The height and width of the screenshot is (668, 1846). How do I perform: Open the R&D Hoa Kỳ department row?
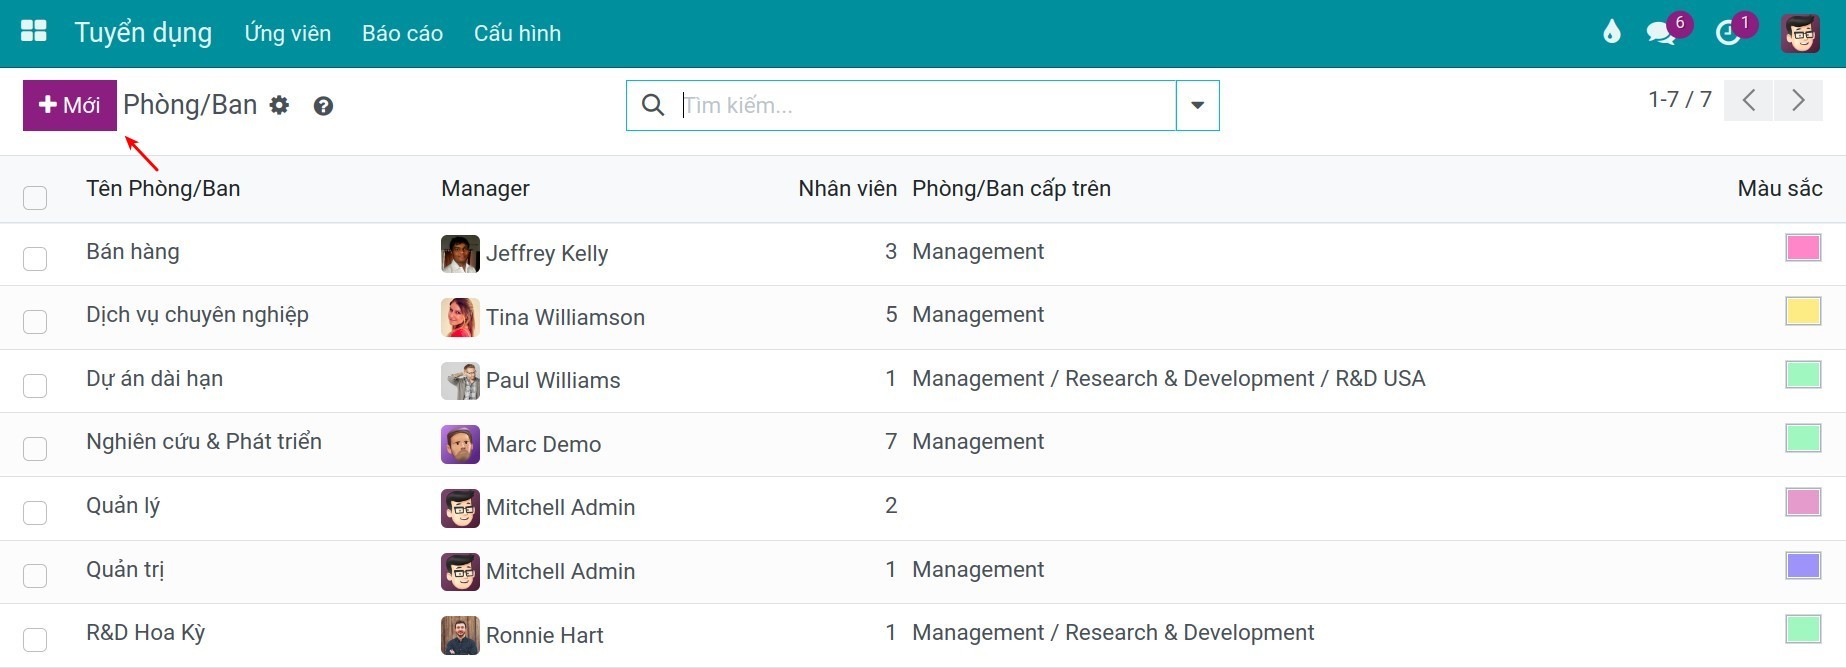pyautogui.click(x=923, y=635)
